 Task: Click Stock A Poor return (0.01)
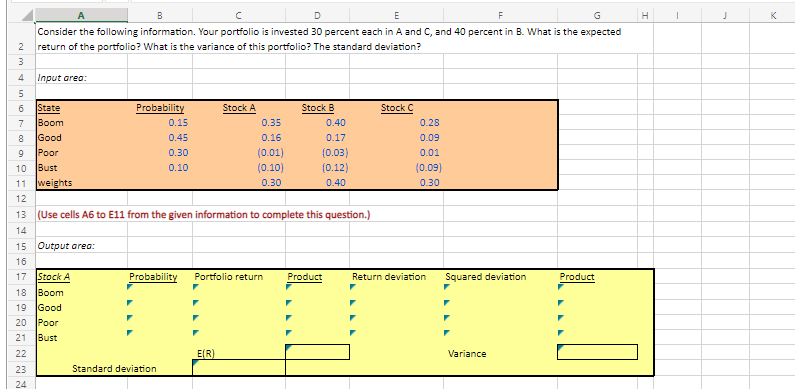coord(270,153)
